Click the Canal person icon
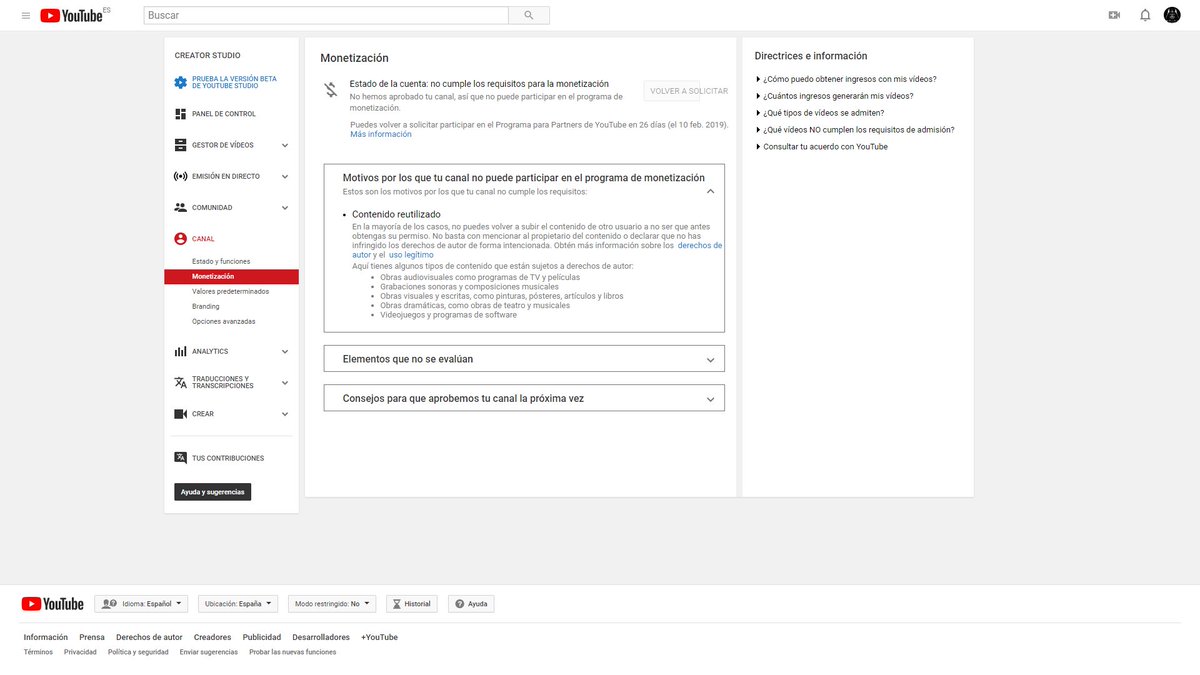The height and width of the screenshot is (675, 1200). tap(180, 239)
